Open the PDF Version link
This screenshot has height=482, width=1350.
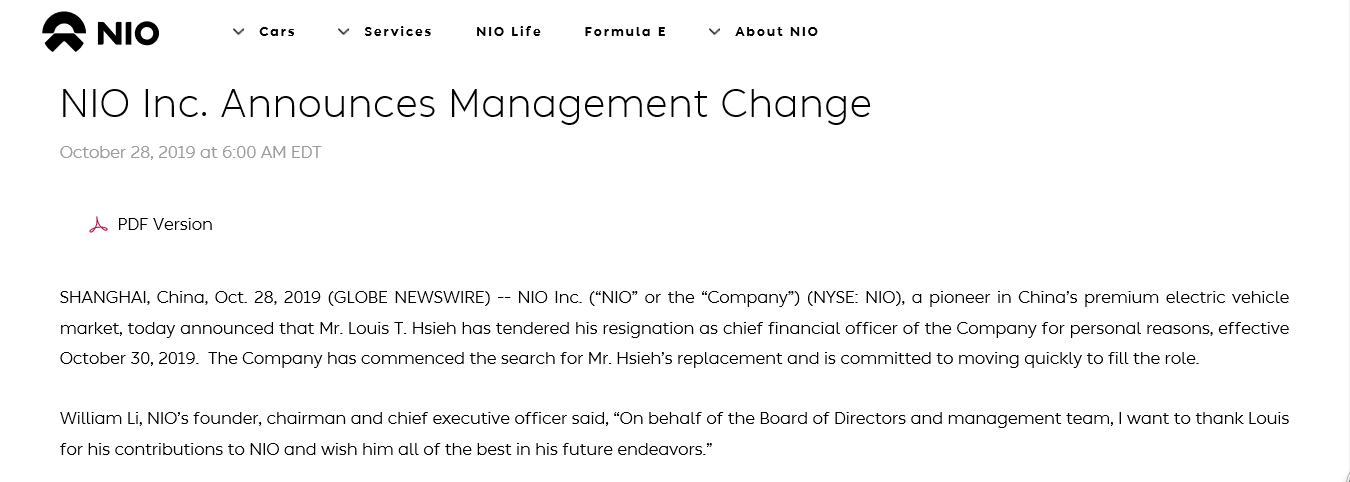point(165,225)
